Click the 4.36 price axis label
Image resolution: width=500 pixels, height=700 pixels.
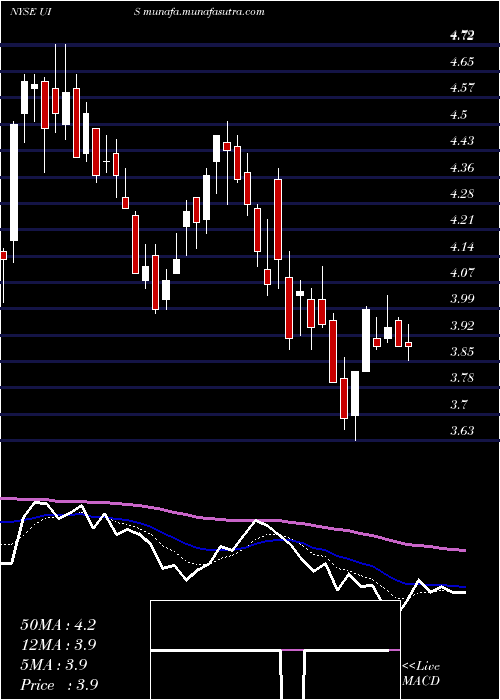[x=462, y=168]
